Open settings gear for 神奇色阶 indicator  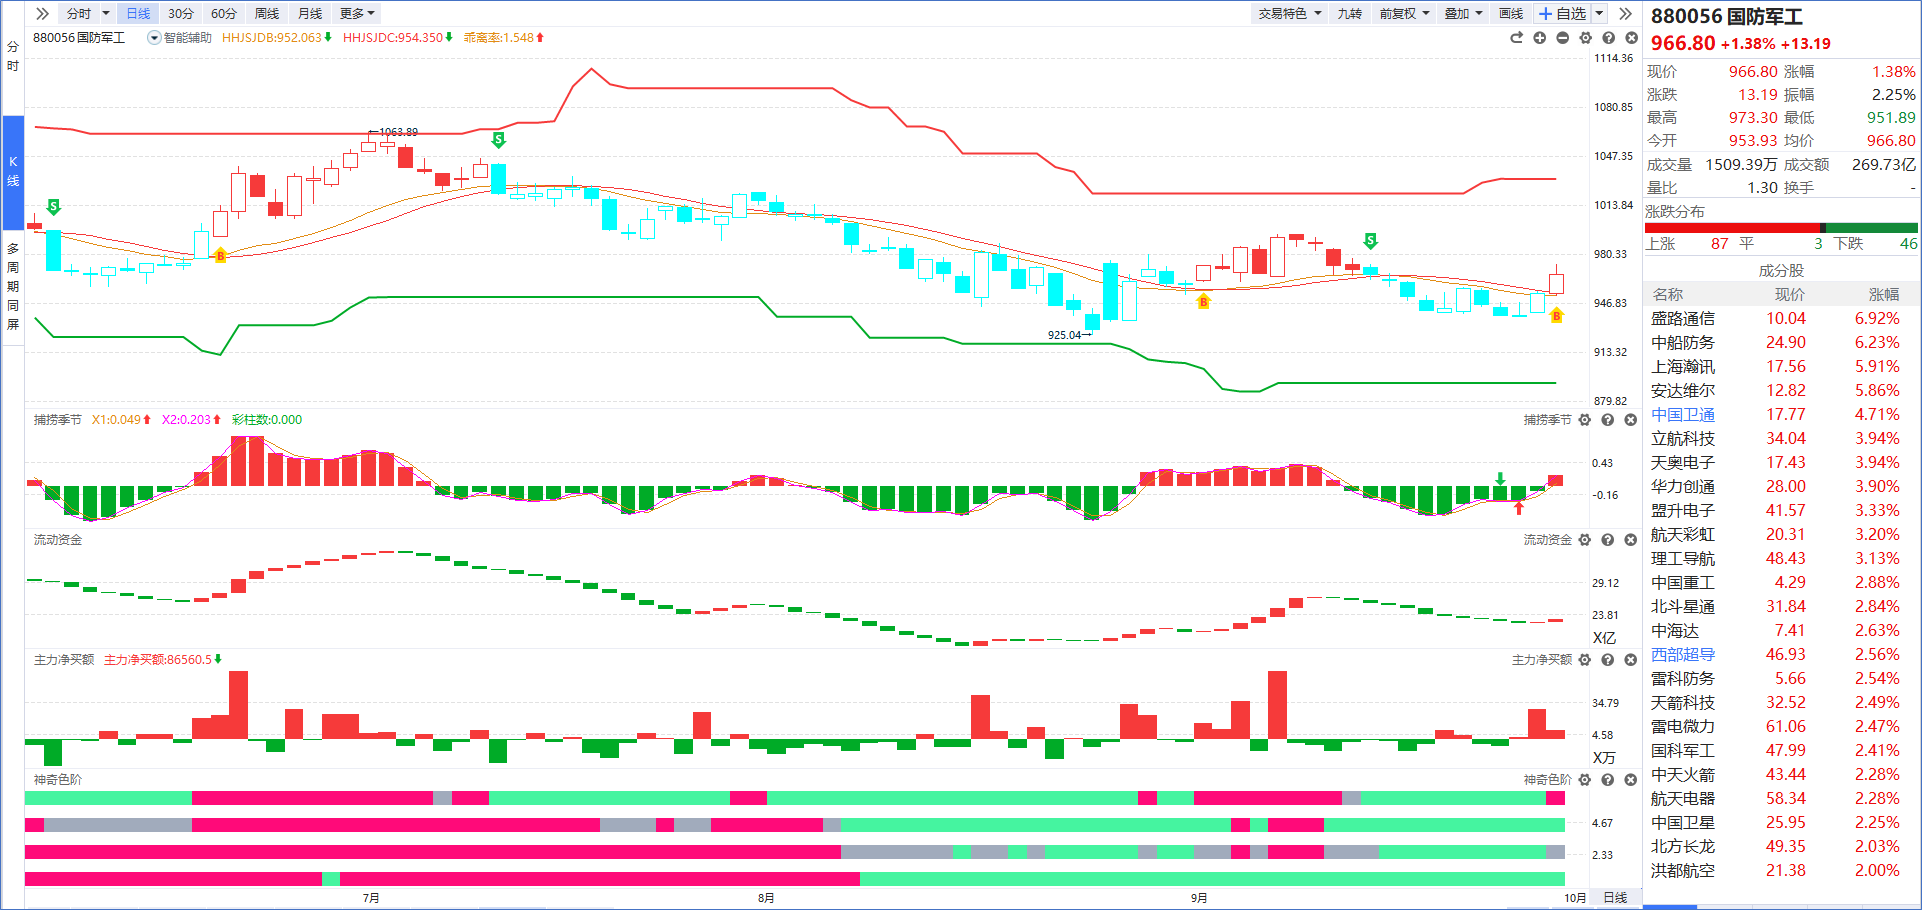[x=1584, y=780]
